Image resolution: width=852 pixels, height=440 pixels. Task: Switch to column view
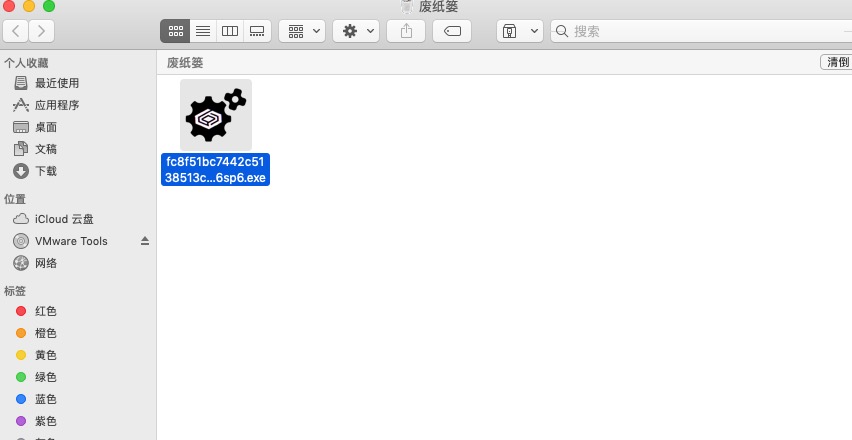point(230,31)
